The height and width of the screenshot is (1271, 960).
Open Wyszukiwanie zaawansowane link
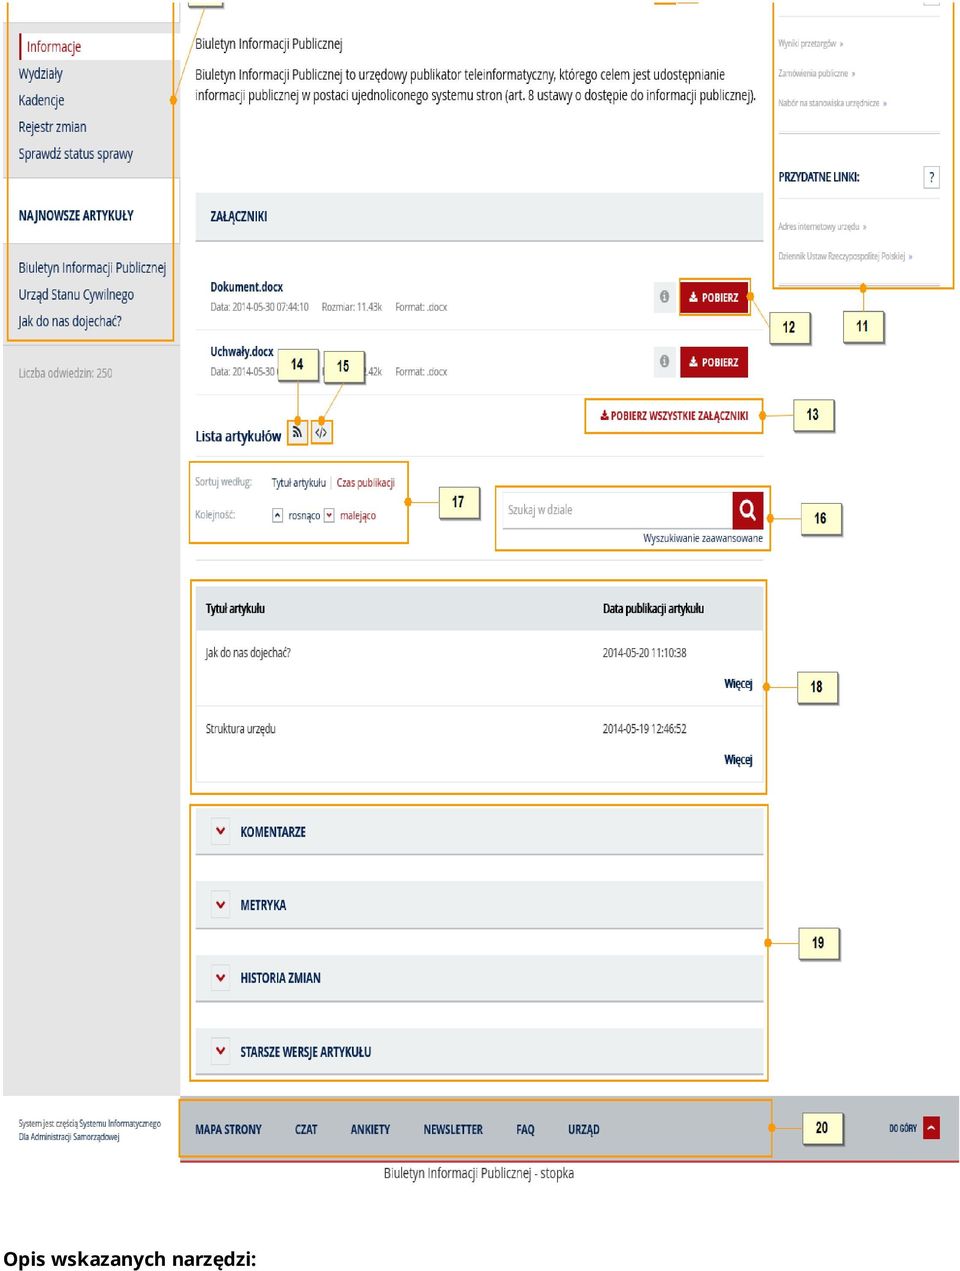click(702, 538)
